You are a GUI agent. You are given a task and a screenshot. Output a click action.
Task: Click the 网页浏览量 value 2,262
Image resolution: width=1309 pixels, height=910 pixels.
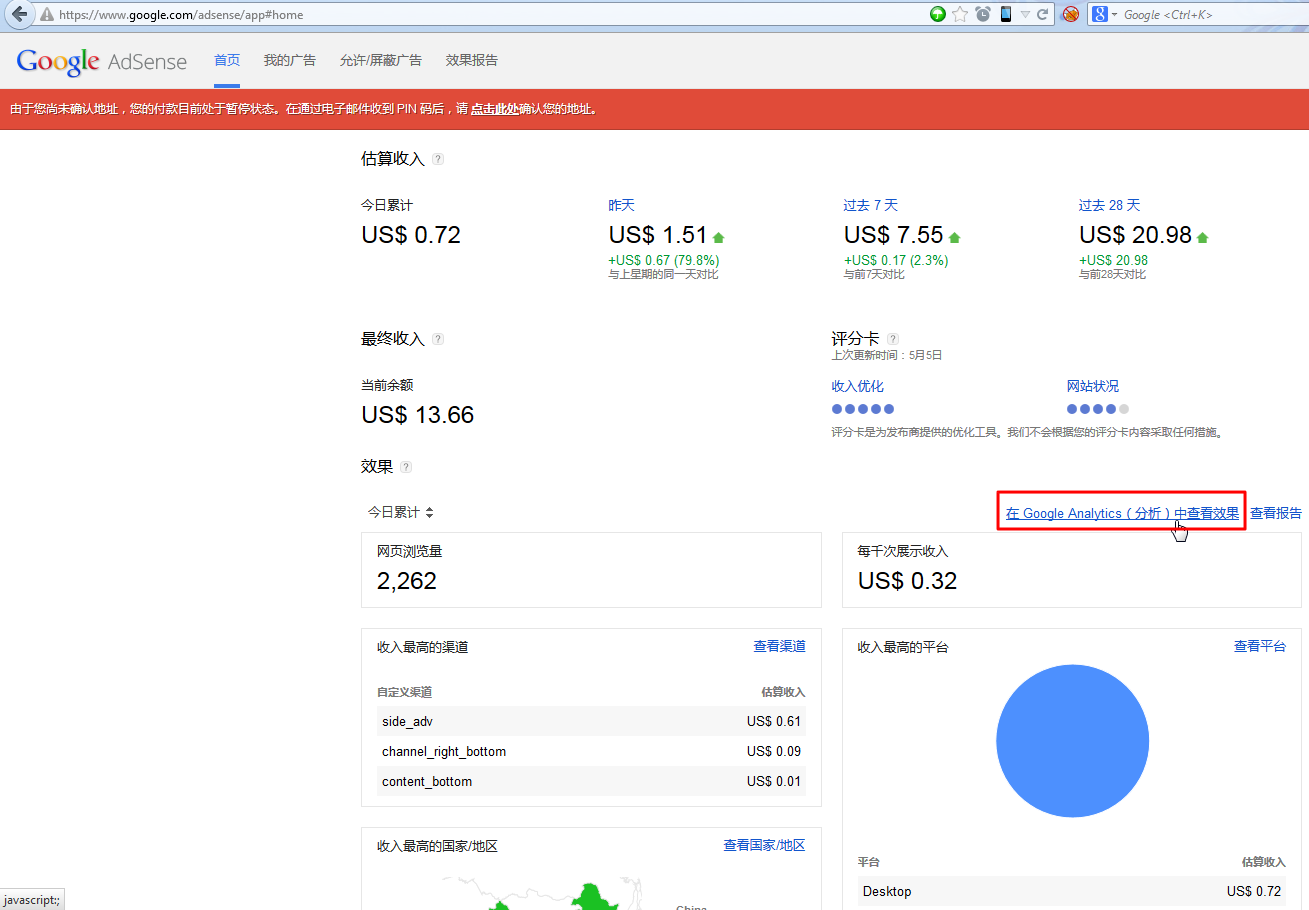(x=407, y=581)
